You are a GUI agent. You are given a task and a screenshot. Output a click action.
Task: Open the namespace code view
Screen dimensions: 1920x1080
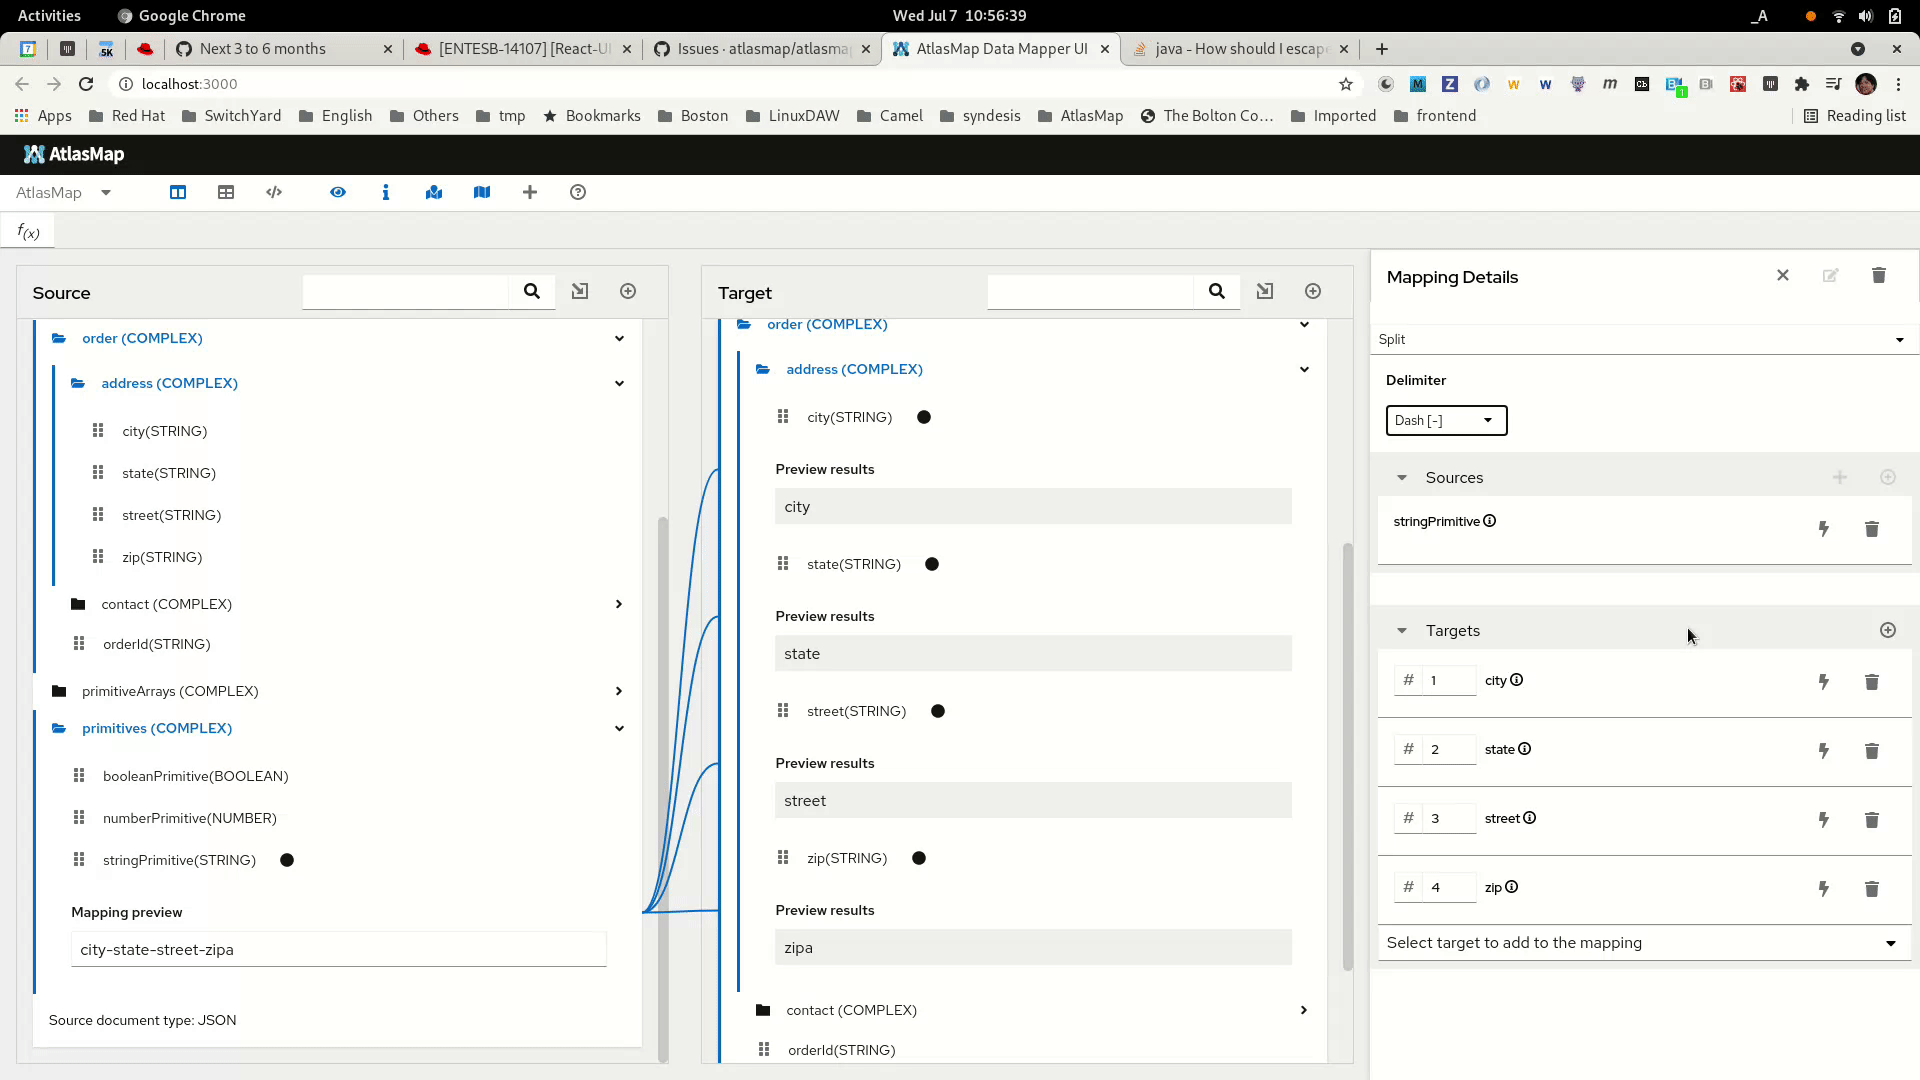[273, 192]
